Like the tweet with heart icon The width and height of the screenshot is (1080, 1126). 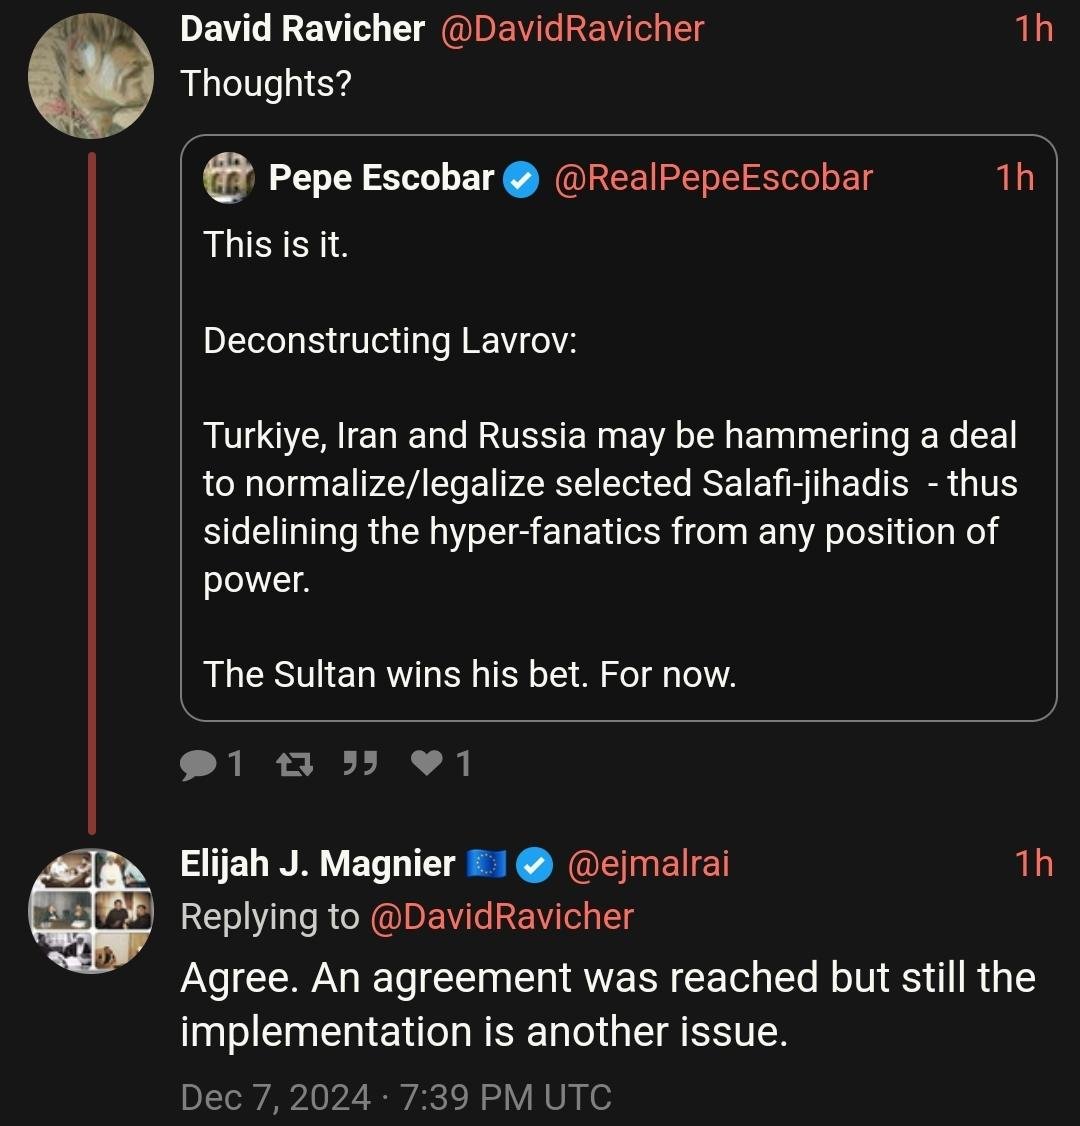click(427, 765)
